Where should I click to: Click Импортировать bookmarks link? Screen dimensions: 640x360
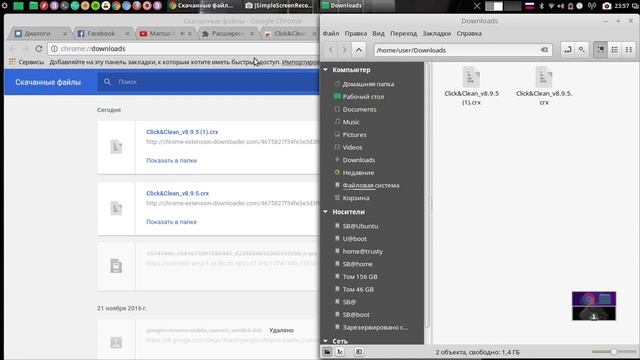coord(300,62)
